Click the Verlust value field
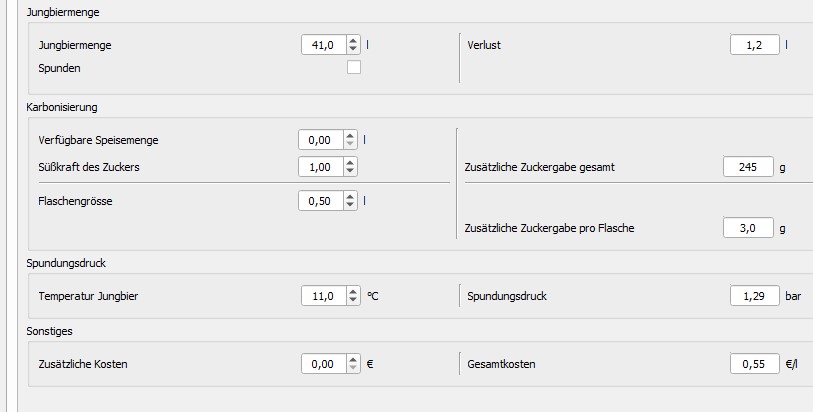 point(754,45)
